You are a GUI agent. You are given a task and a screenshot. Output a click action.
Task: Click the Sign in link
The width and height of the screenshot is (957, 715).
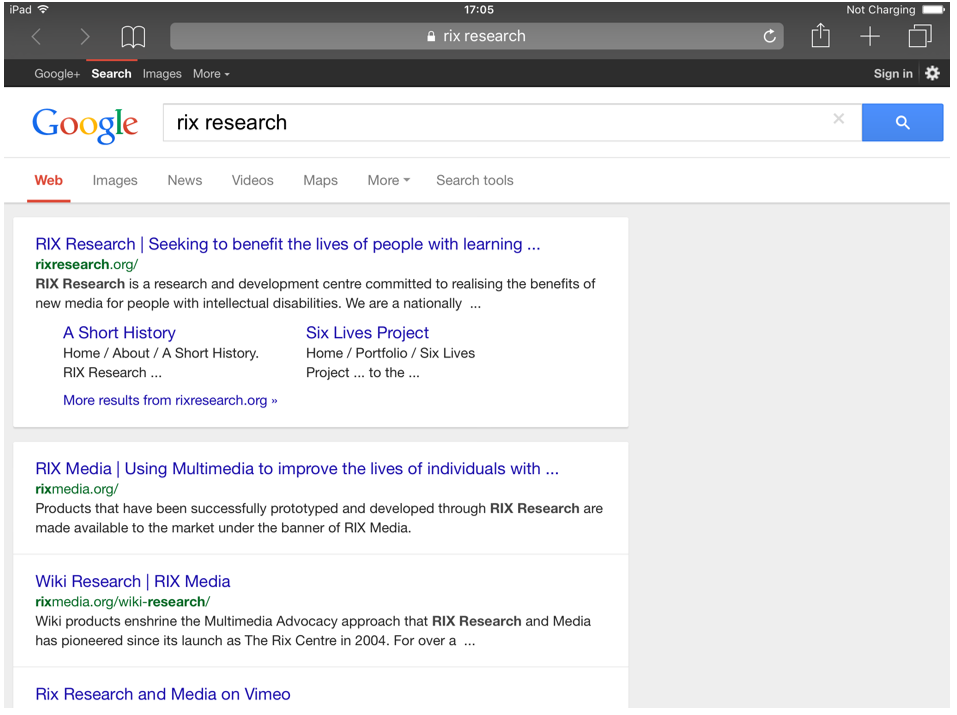tap(893, 74)
